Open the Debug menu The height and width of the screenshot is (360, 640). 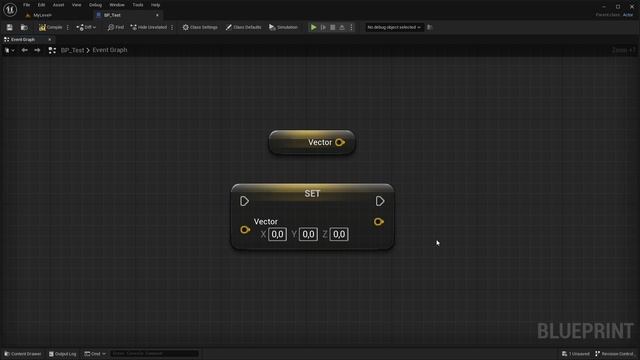click(x=95, y=5)
